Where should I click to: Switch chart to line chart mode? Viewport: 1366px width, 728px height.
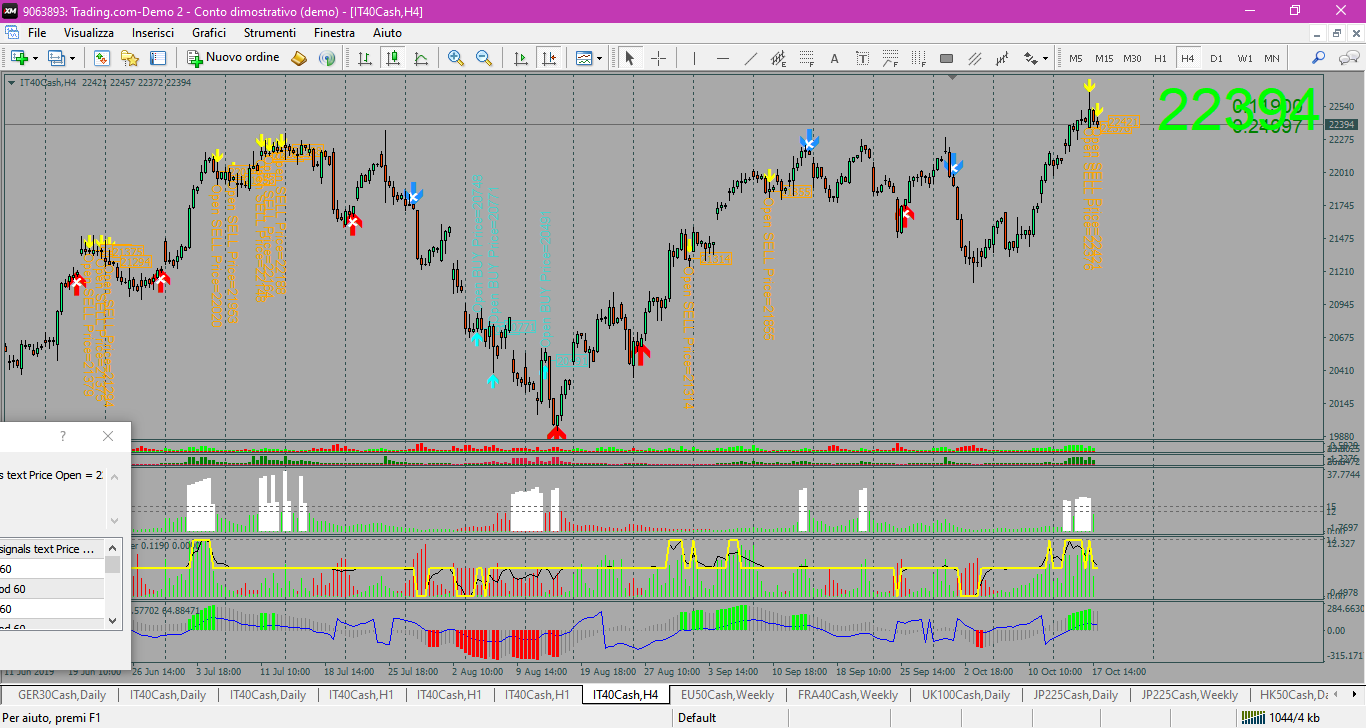[x=421, y=58]
